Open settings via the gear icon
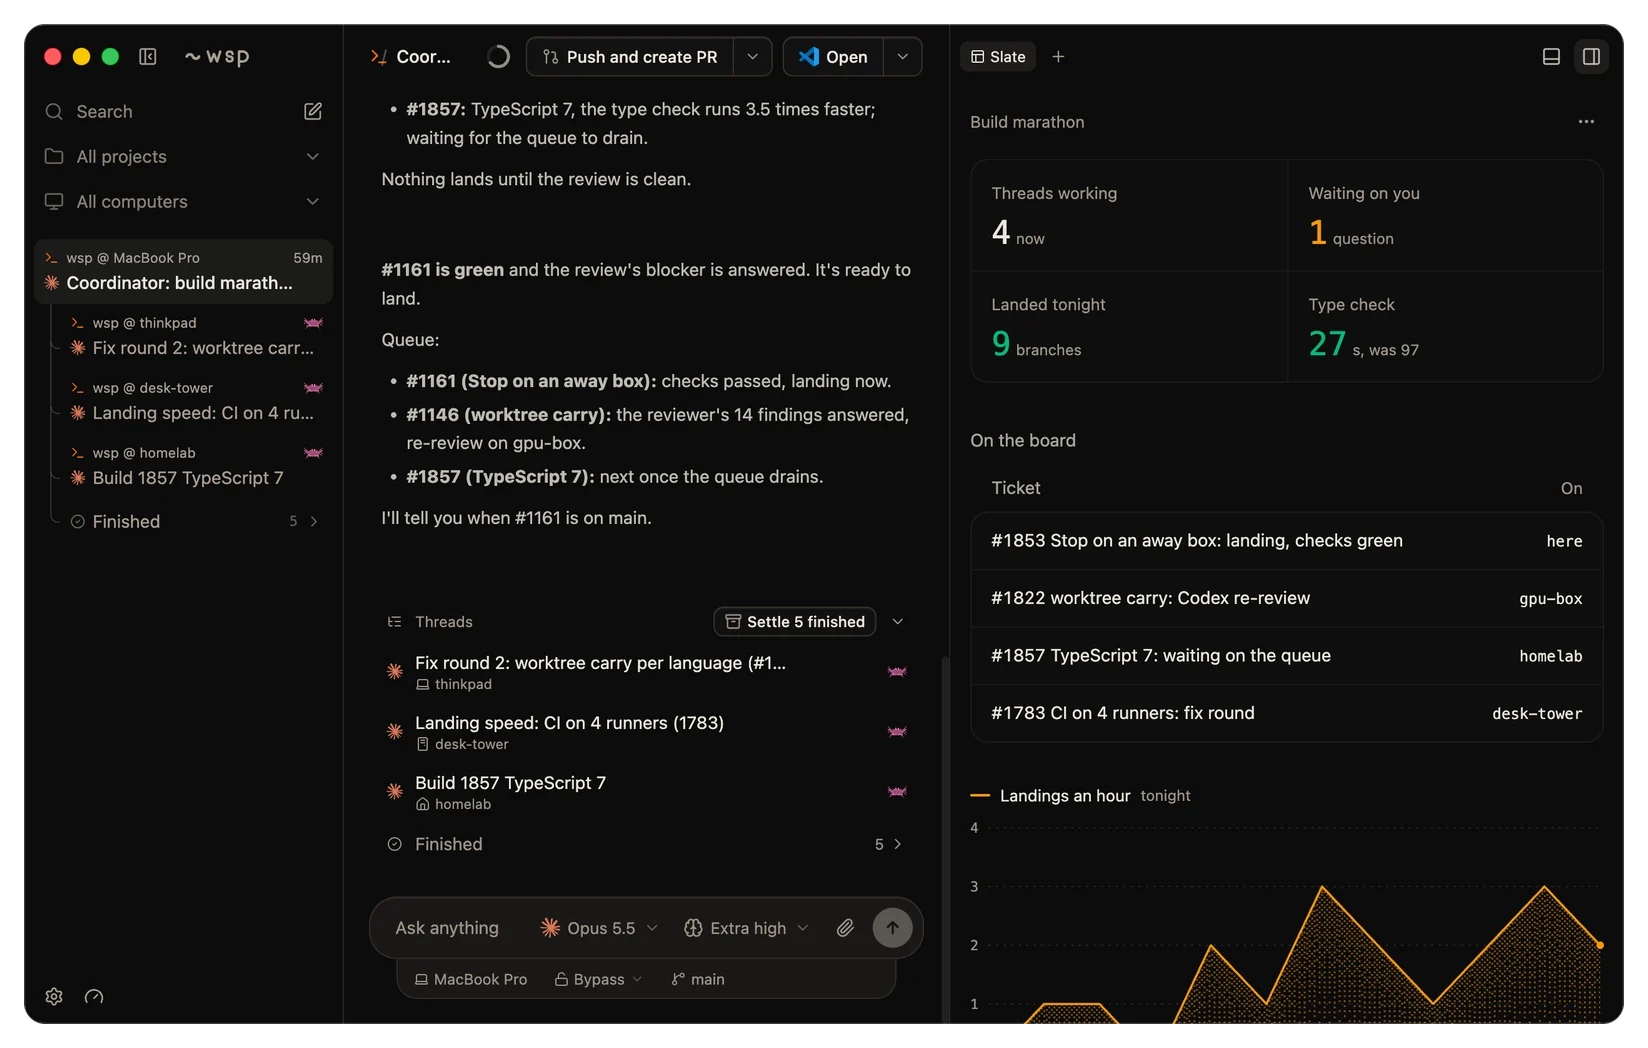The image size is (1648, 1048). point(54,996)
